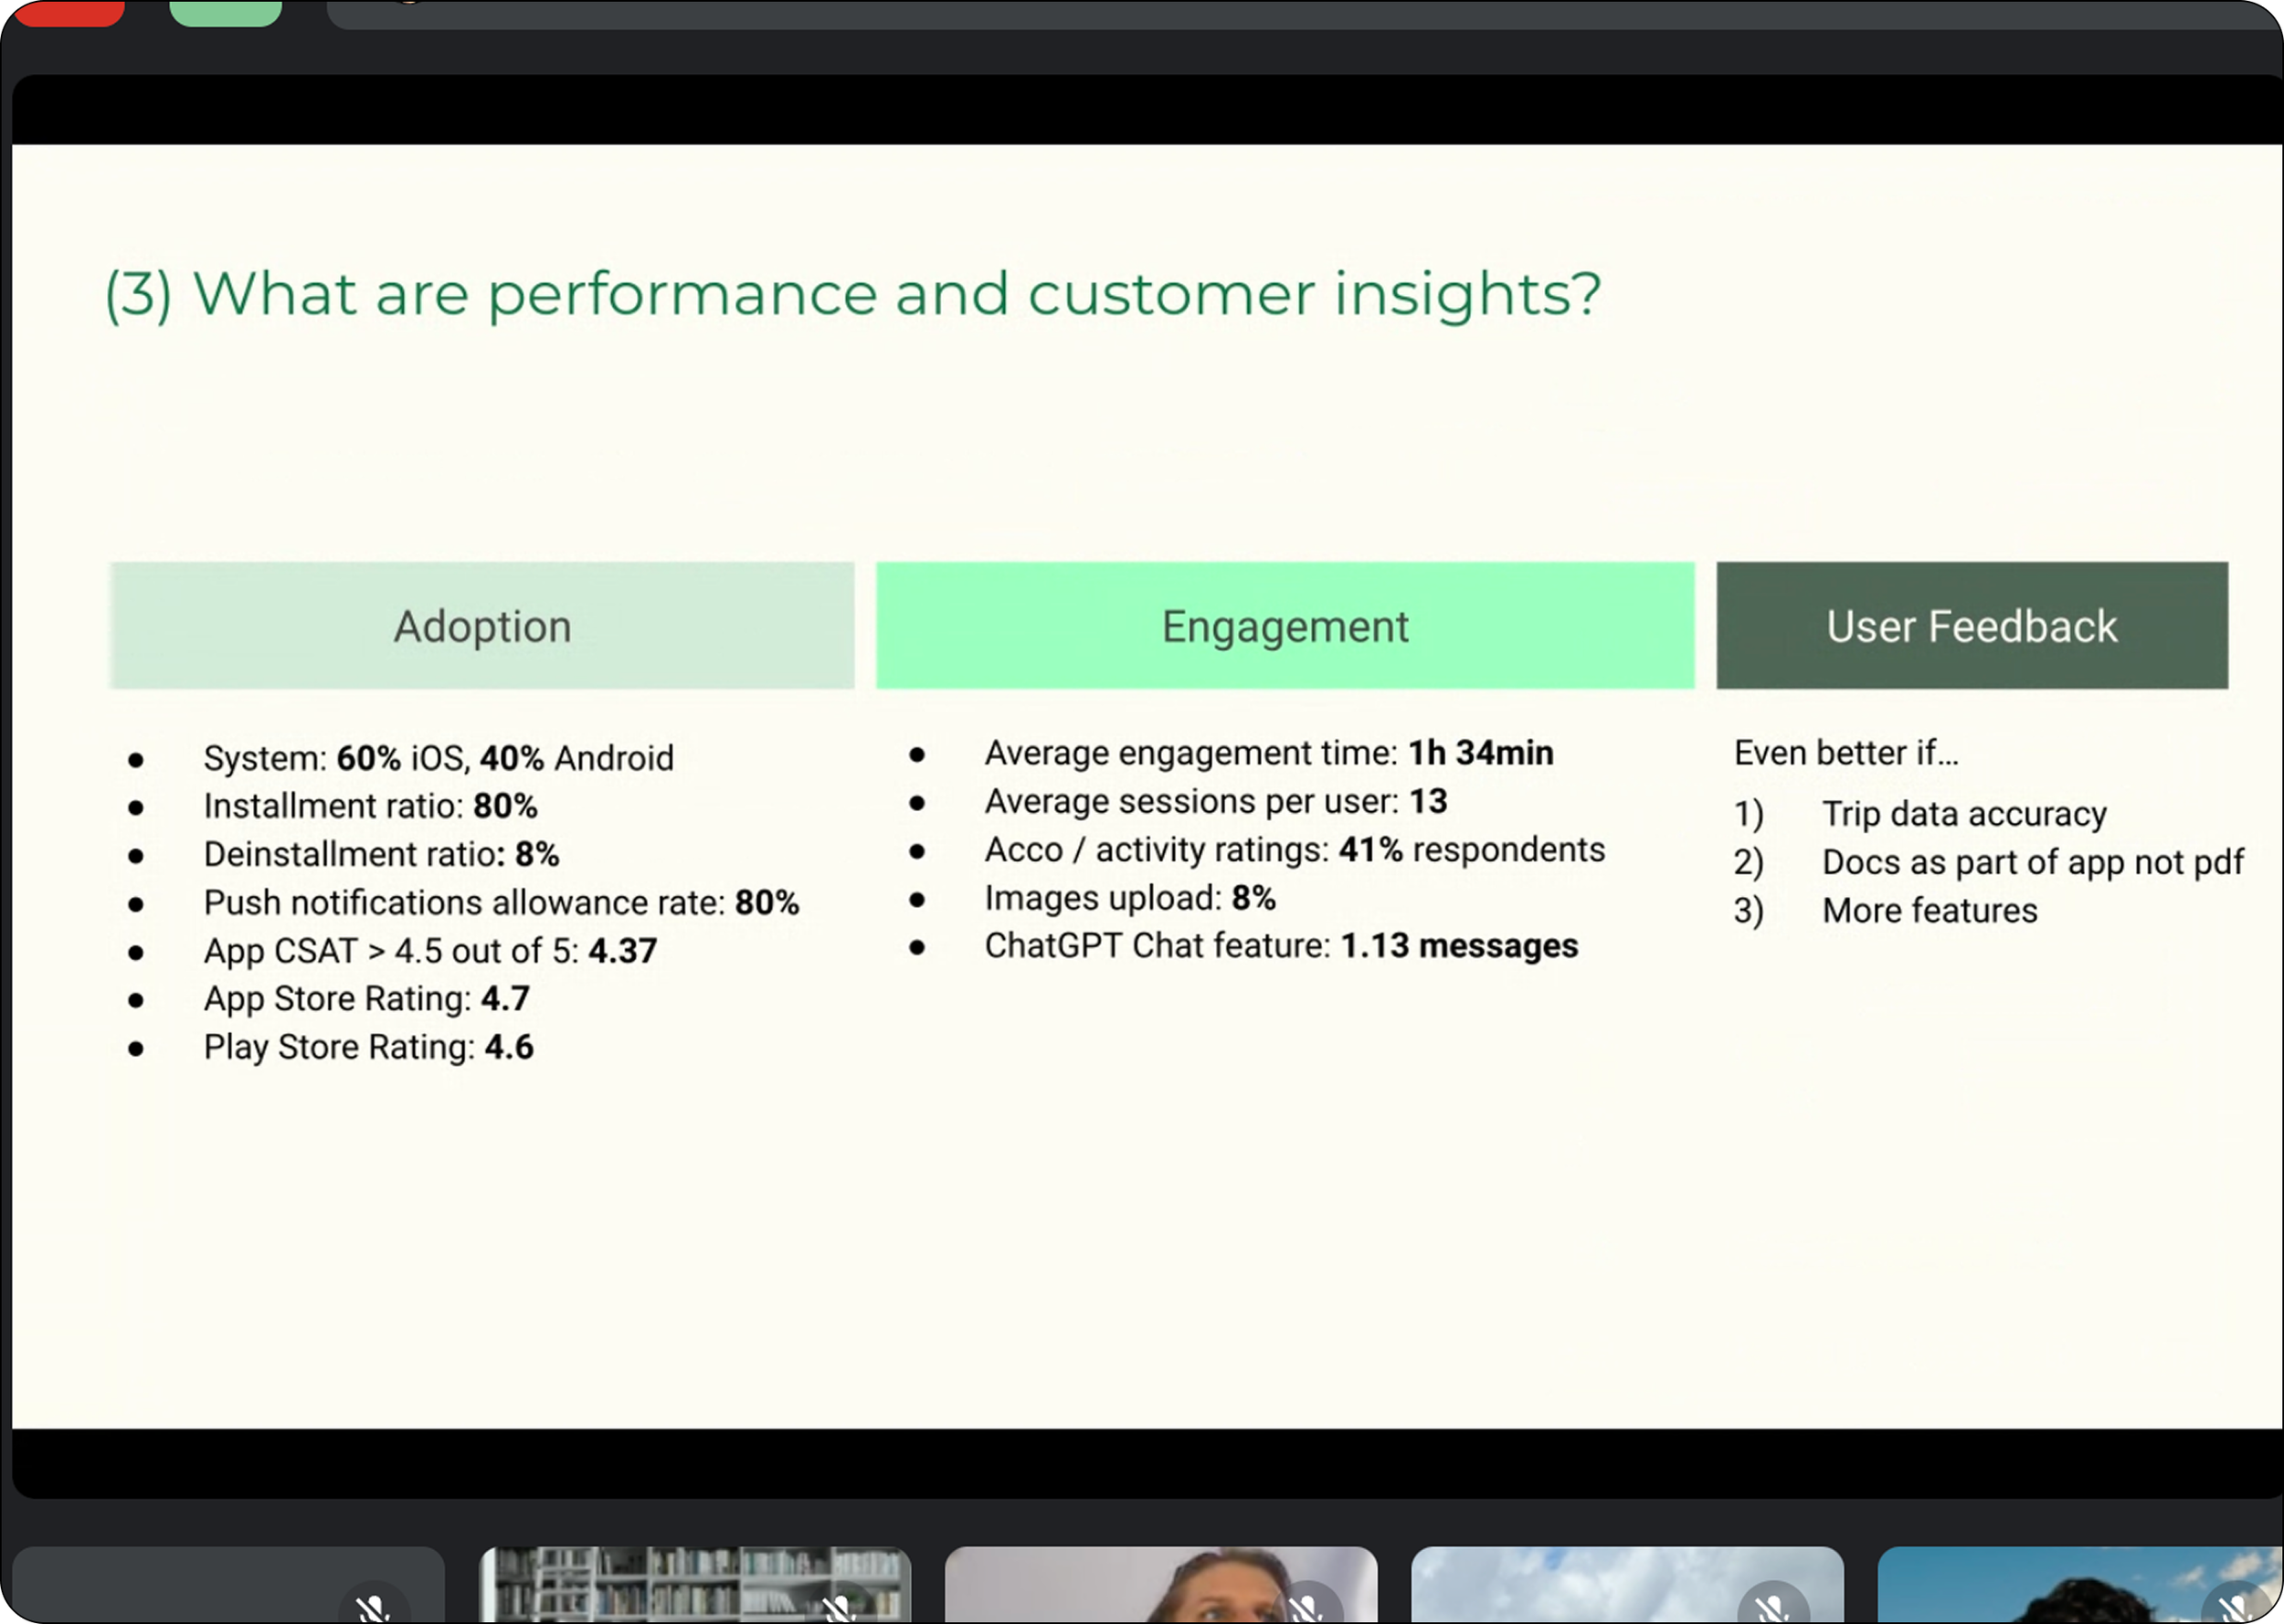Click the 'App Store Rating: 4.7' bullet
2284x1624 pixels.
[x=366, y=998]
